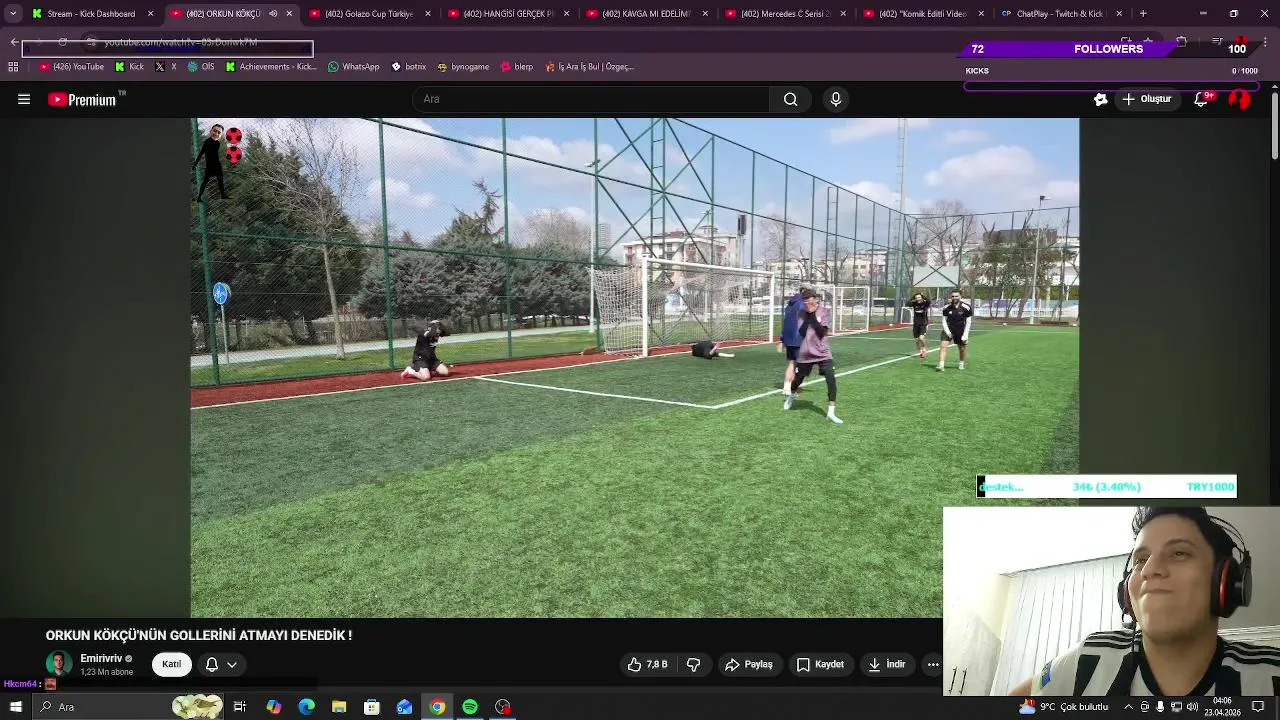The image size is (1280, 720).
Task: Open the OİS bookmark
Action: click(x=201, y=67)
